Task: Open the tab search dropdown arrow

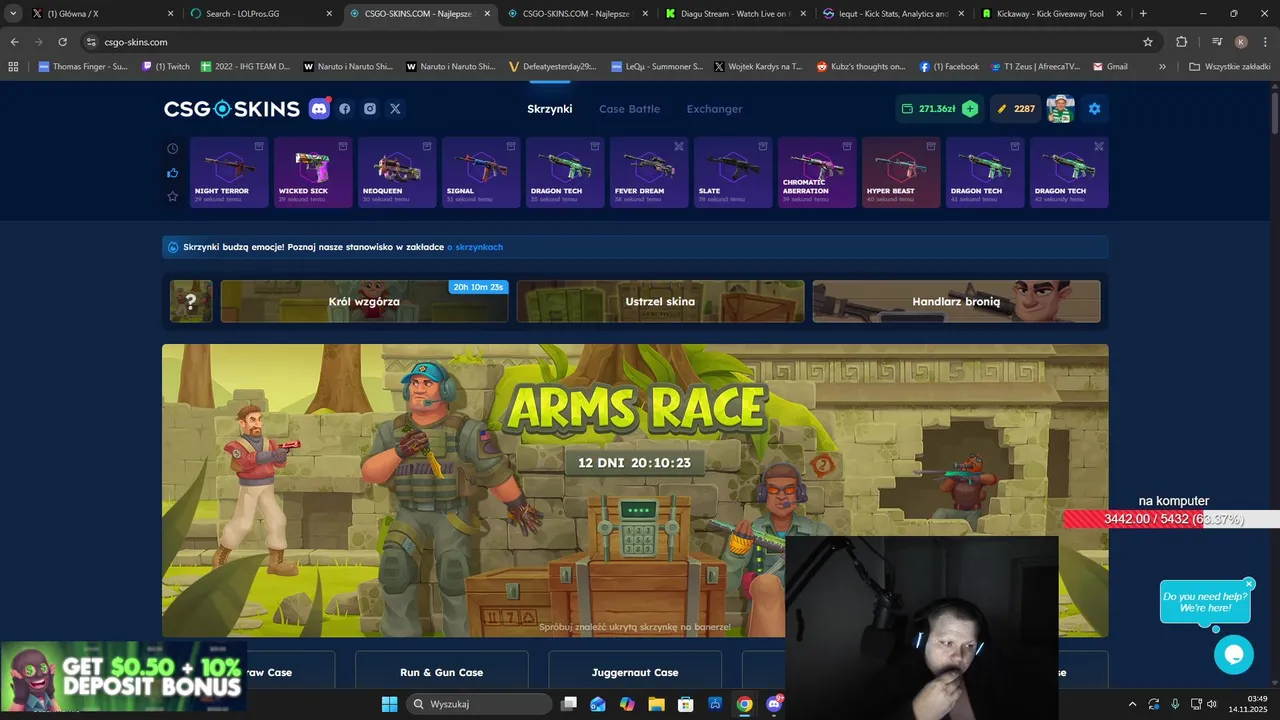Action: click(x=13, y=14)
